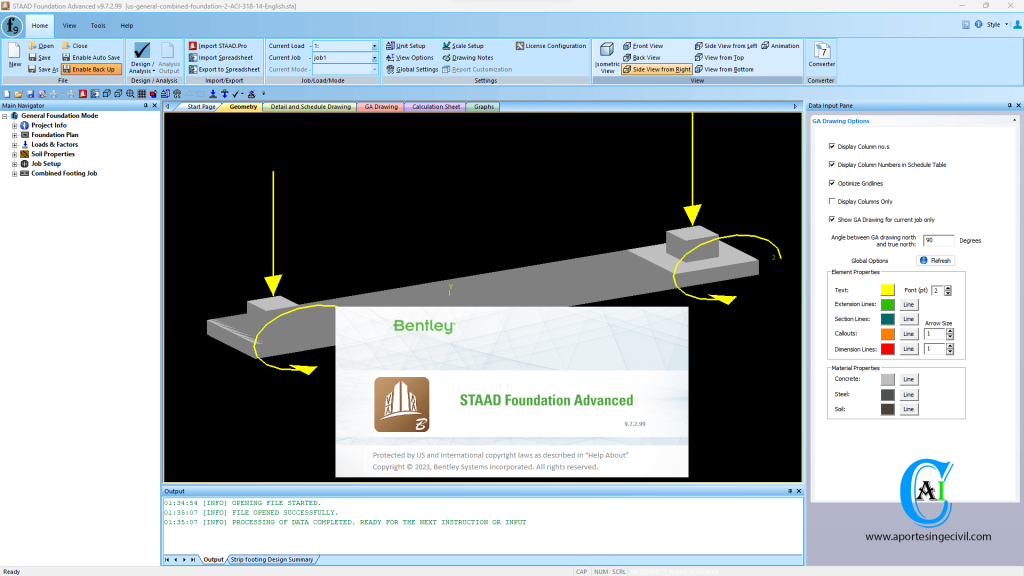Click the Refresh button for Global Options
1024x576 pixels.
pos(935,260)
